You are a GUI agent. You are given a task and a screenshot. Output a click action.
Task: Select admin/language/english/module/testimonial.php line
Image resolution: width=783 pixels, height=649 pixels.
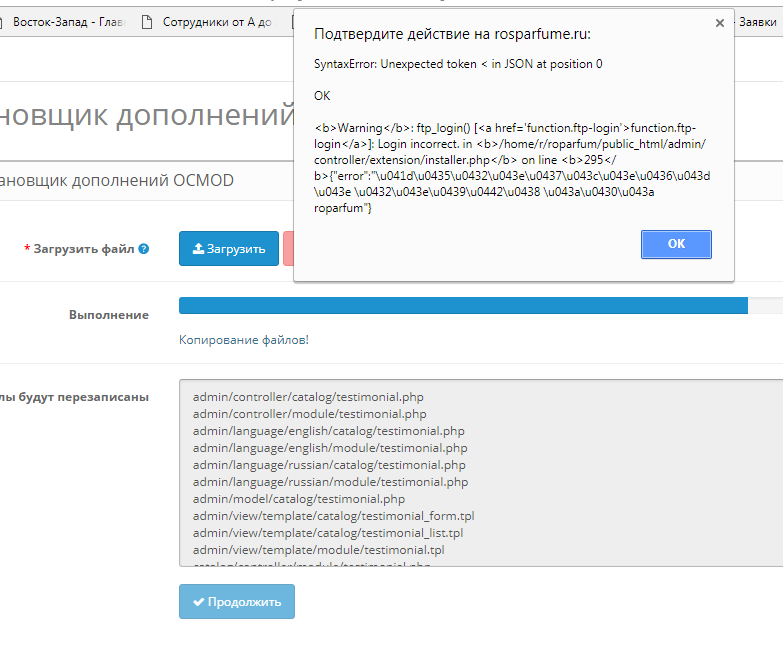(x=330, y=448)
